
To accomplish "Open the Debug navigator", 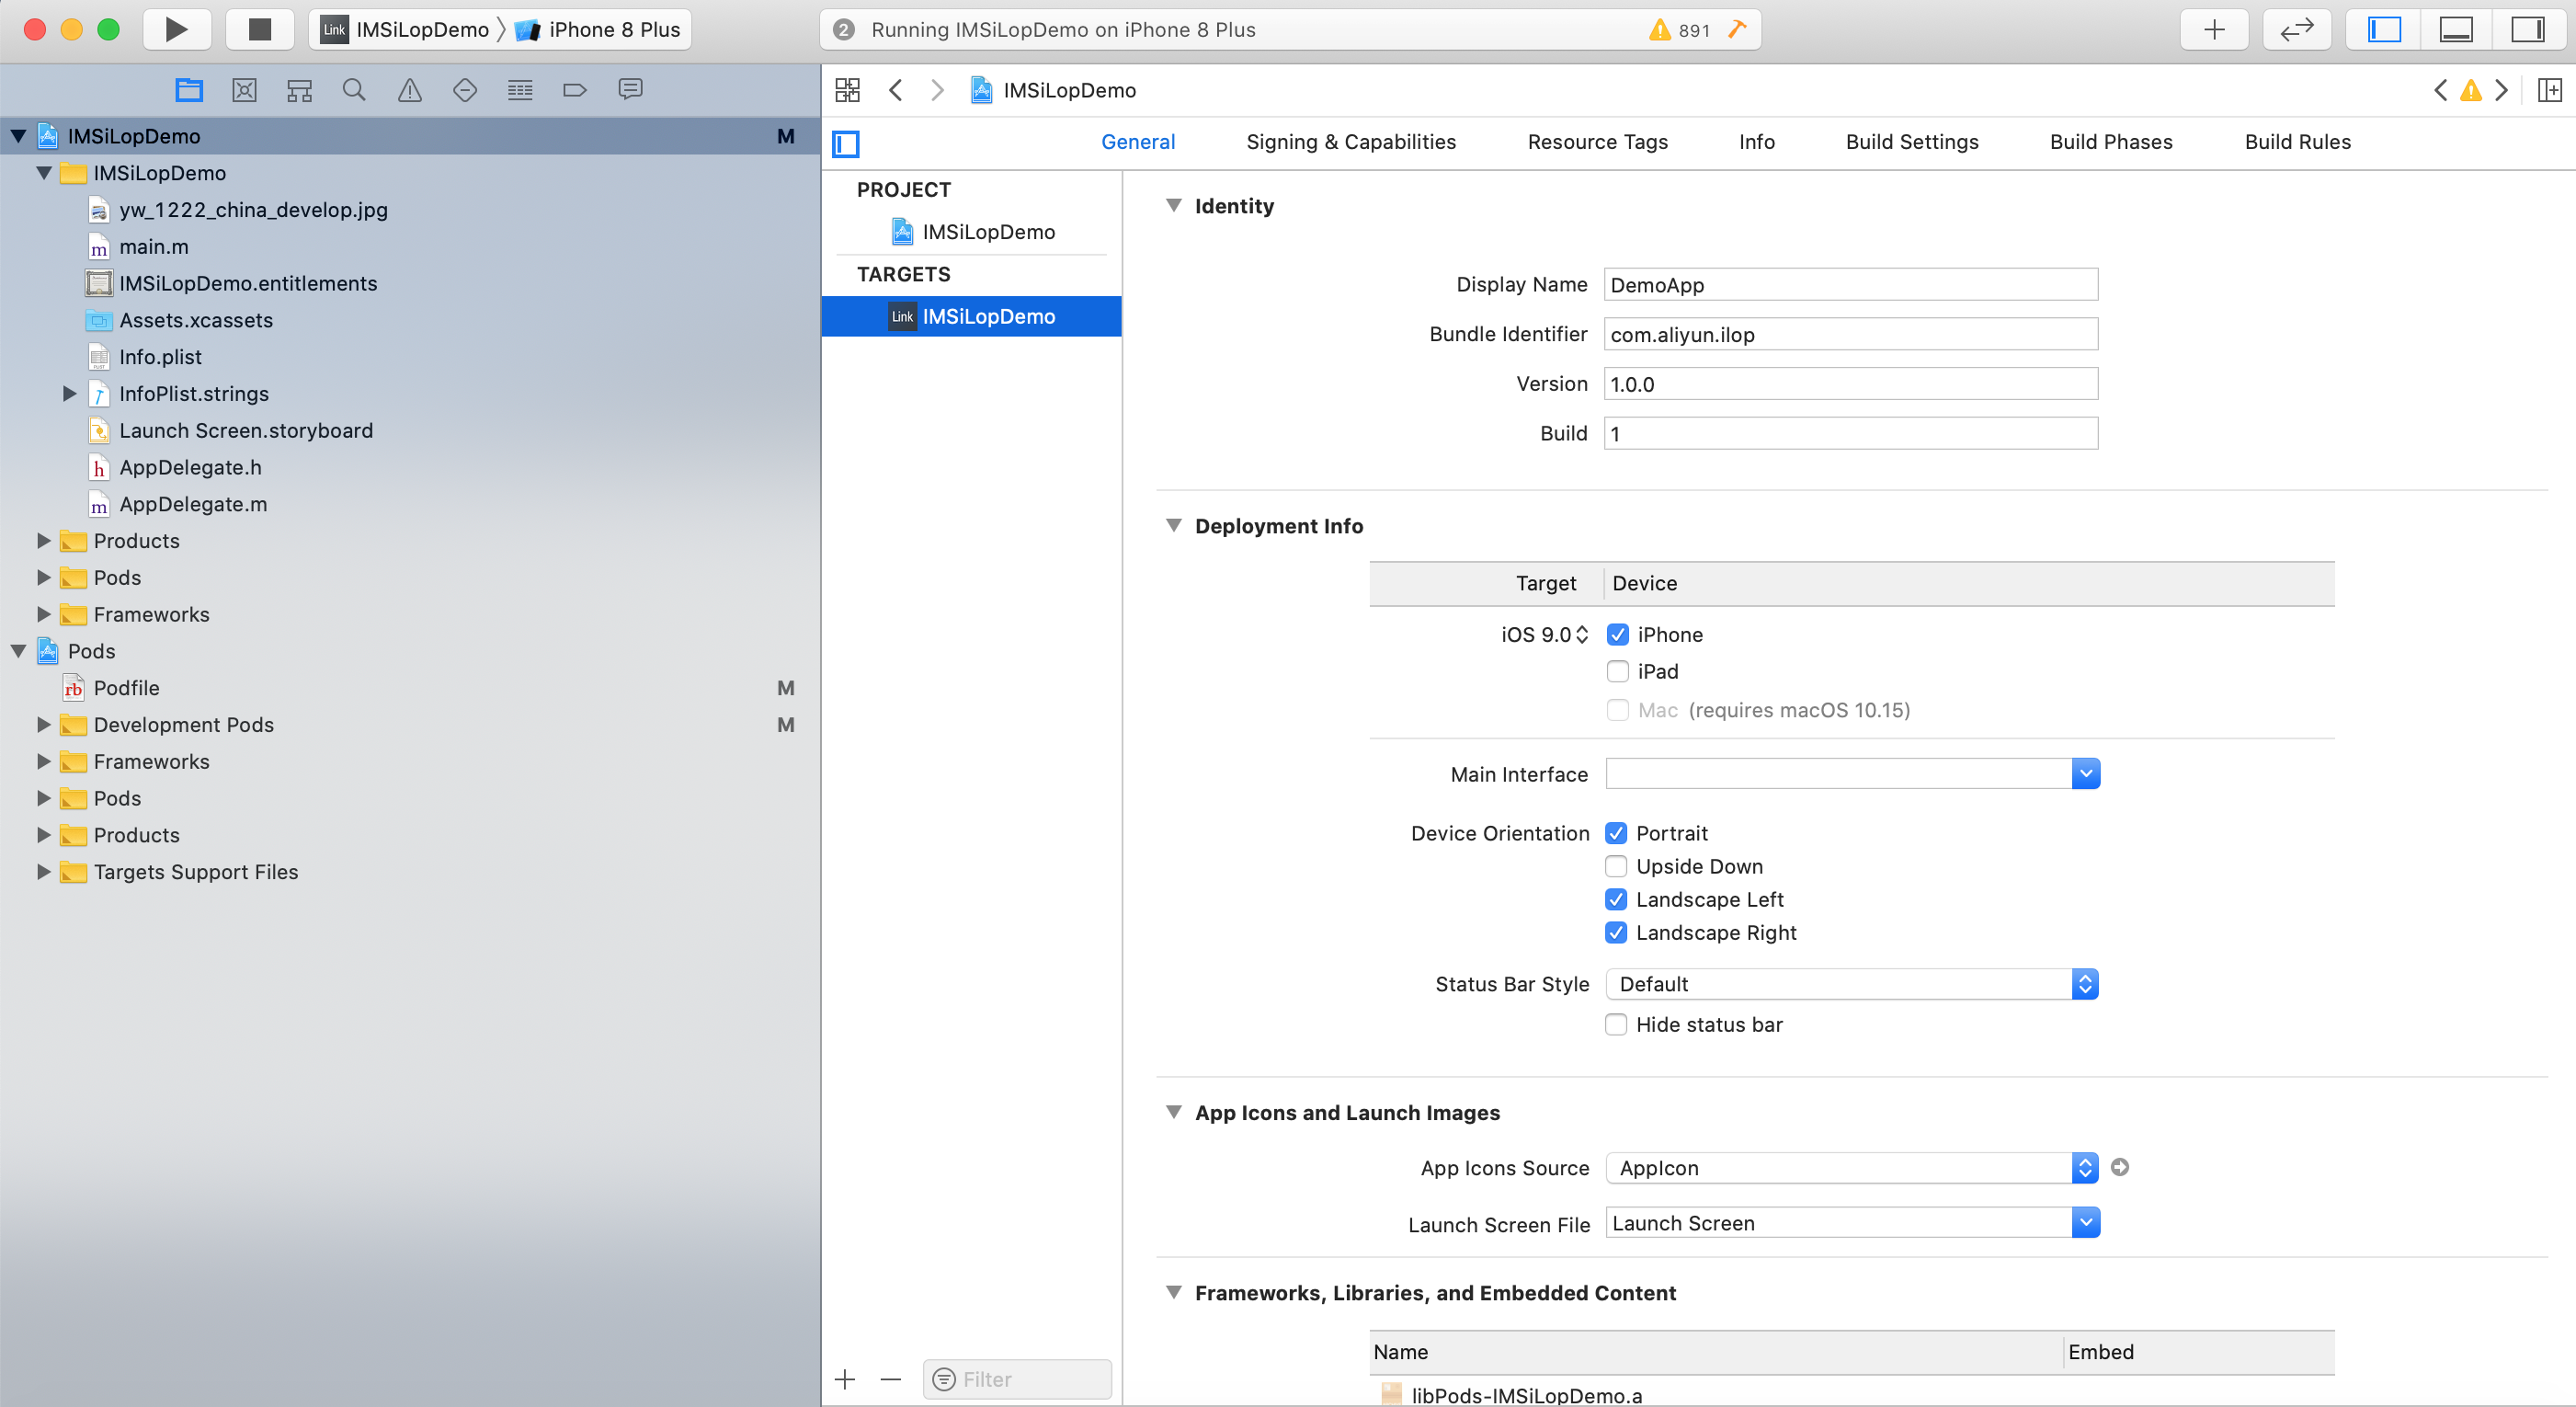I will [x=520, y=90].
